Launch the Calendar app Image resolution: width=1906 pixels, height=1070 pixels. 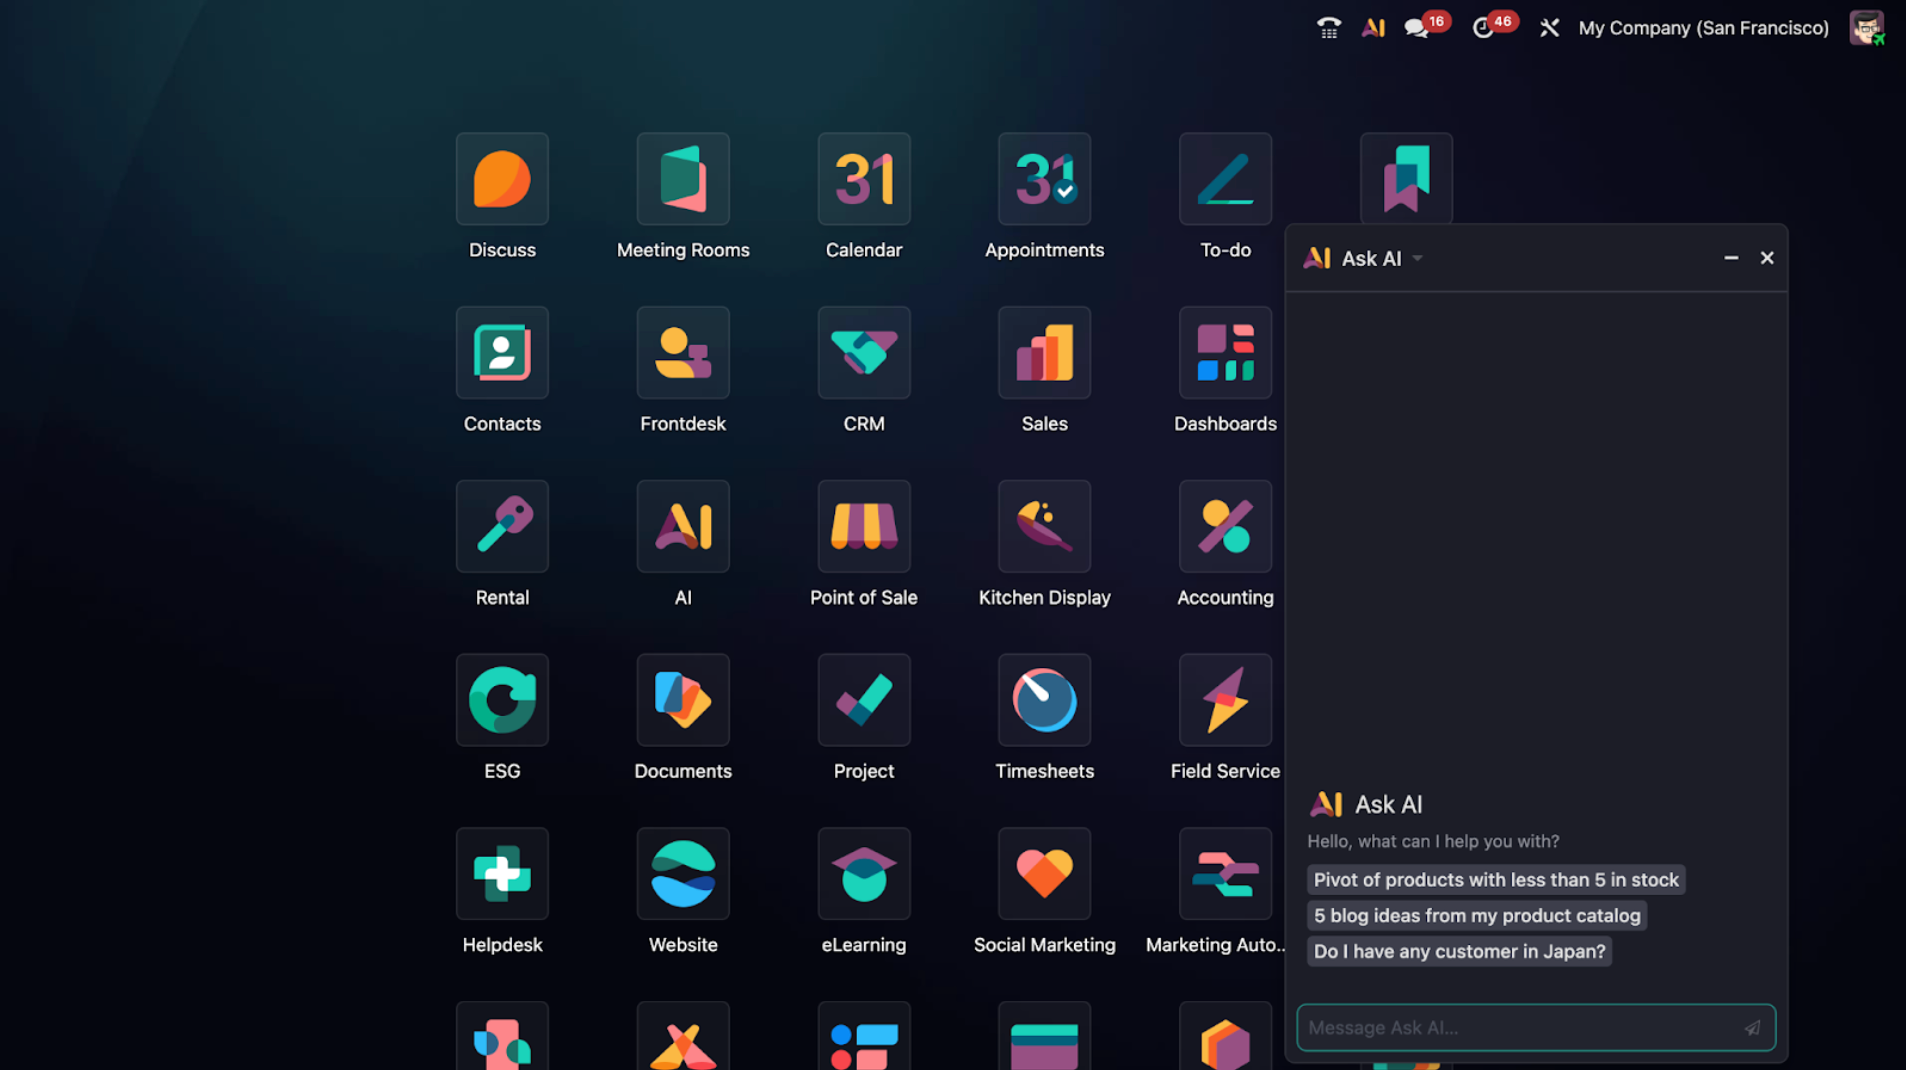864,179
